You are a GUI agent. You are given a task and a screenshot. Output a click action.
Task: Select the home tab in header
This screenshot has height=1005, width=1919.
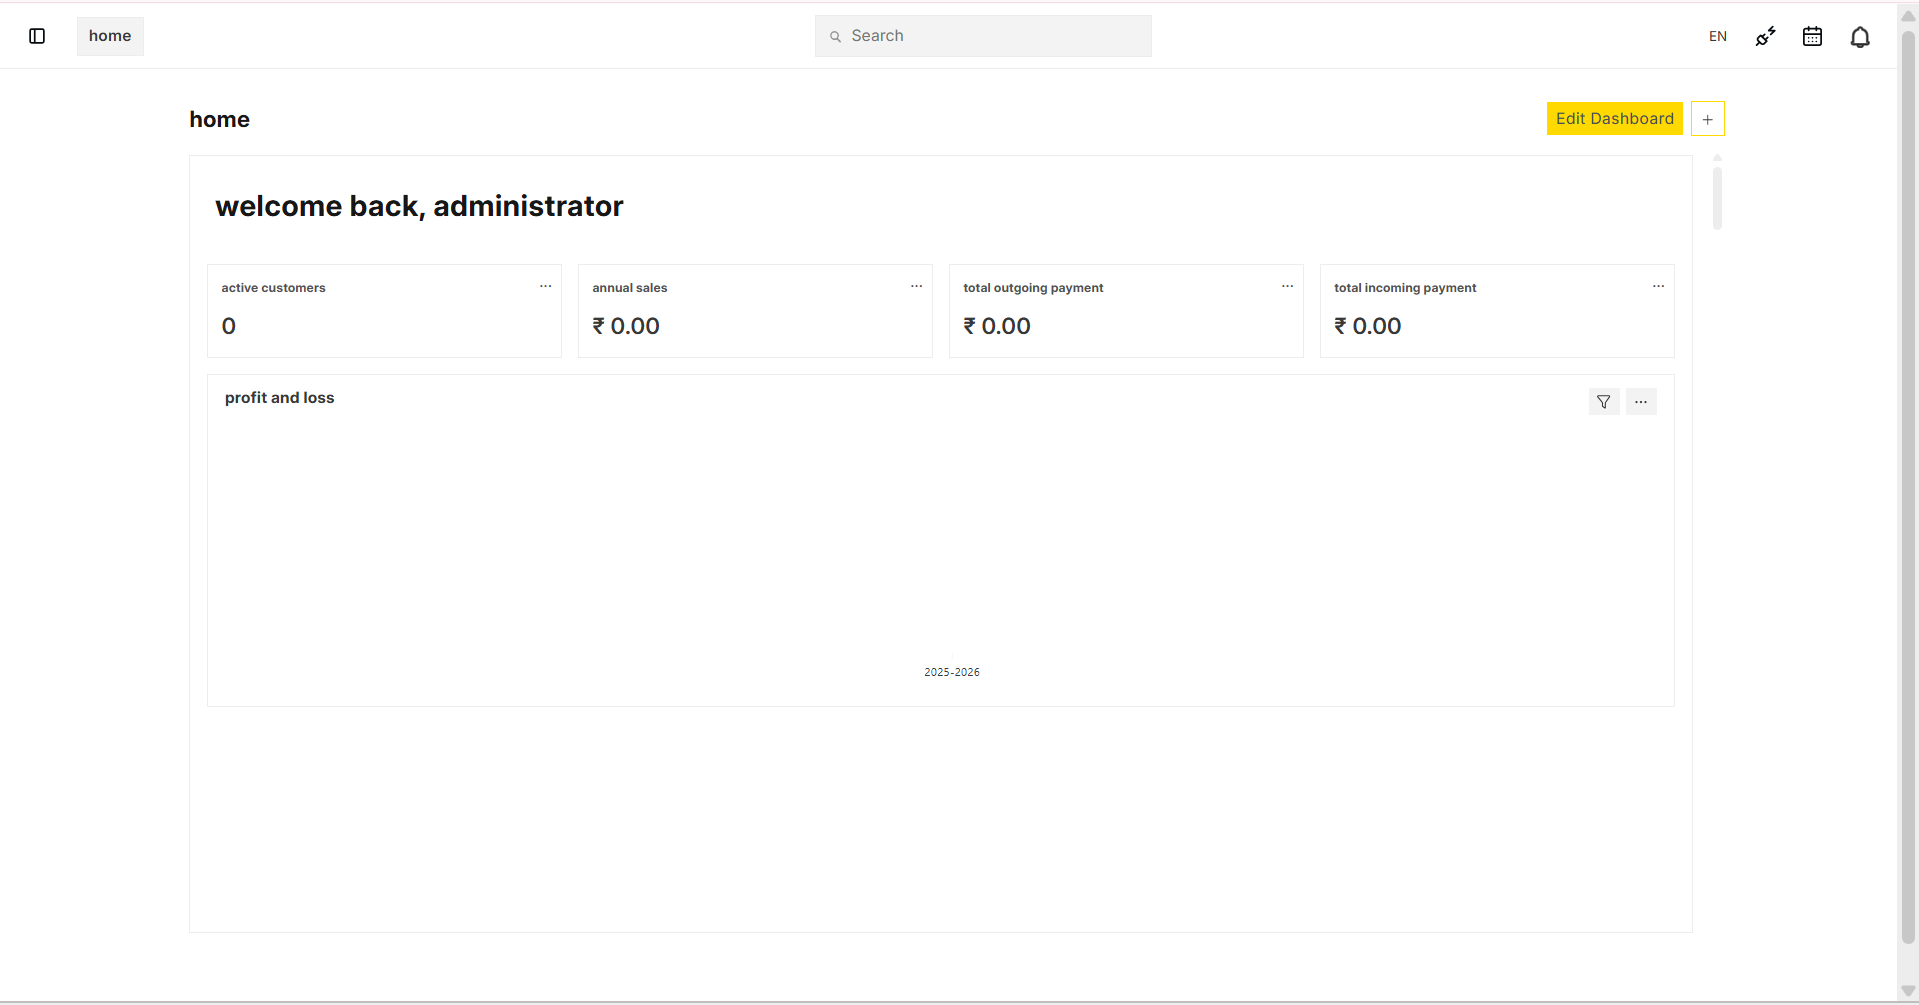pyautogui.click(x=110, y=36)
